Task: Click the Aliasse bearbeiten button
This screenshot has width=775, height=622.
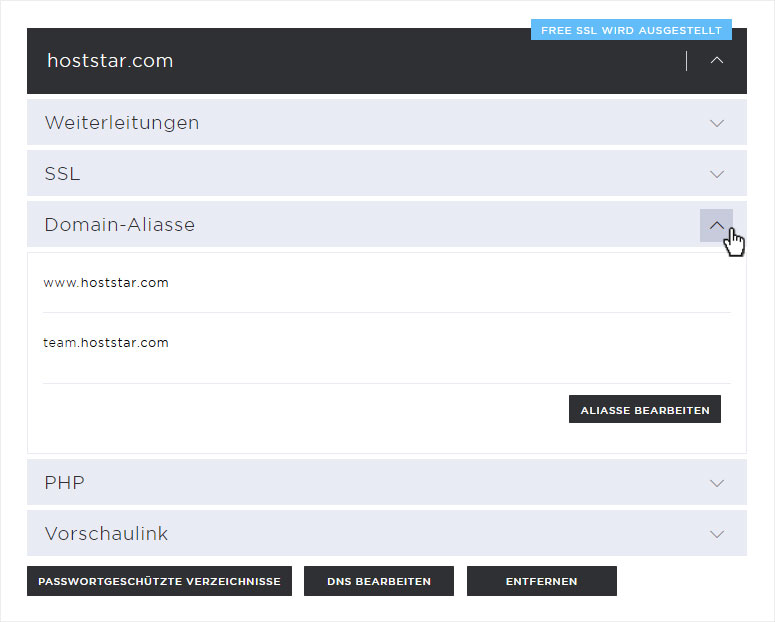Action: click(645, 409)
